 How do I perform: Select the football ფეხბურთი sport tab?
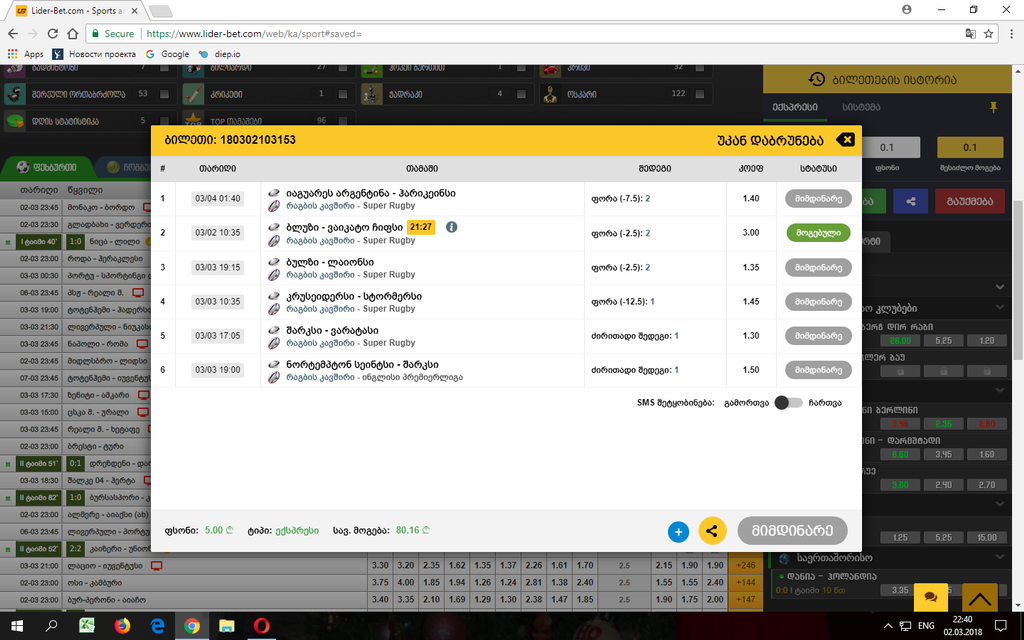pos(47,167)
